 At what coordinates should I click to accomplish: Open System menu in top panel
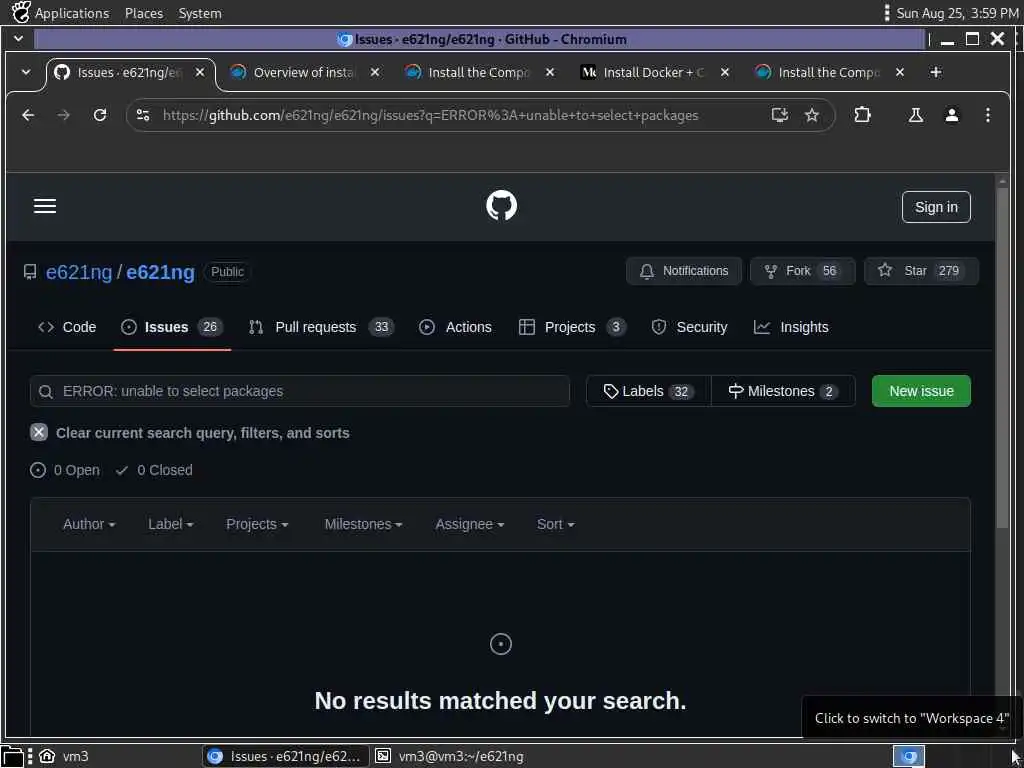[x=200, y=13]
